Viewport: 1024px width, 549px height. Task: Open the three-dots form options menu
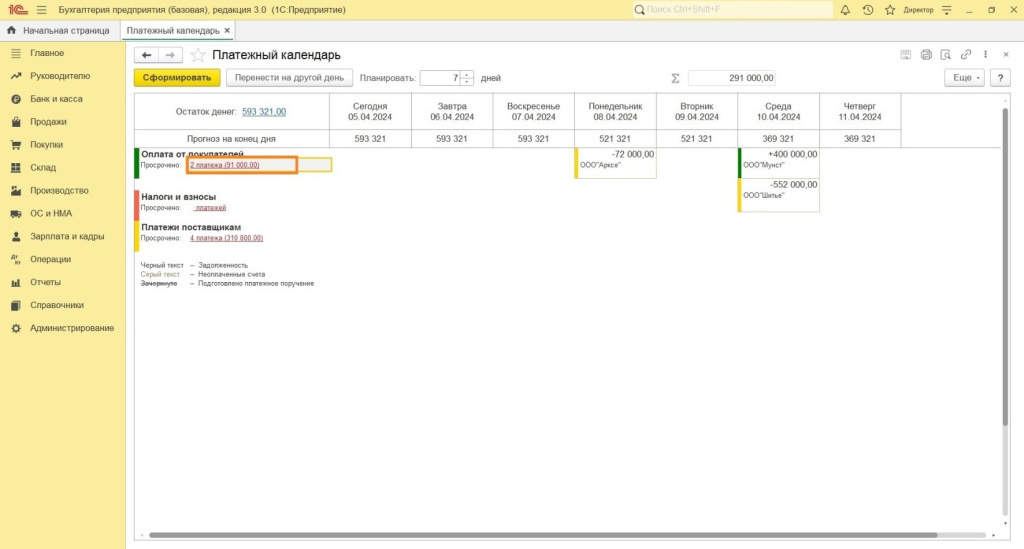[x=986, y=54]
